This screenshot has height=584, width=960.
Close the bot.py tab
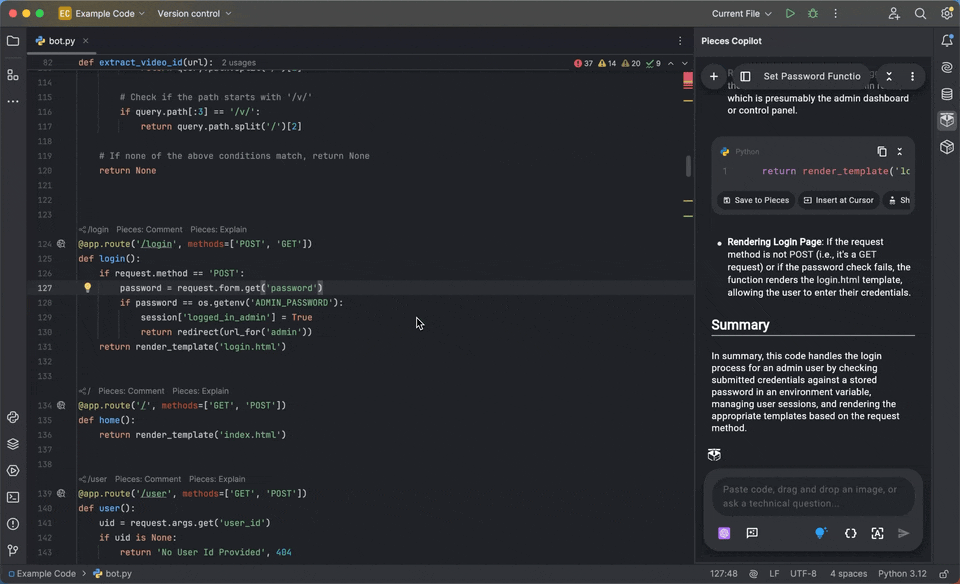coord(86,41)
